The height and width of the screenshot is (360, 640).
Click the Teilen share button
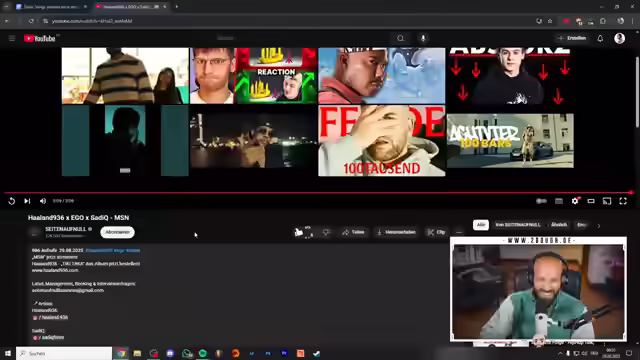click(x=353, y=232)
